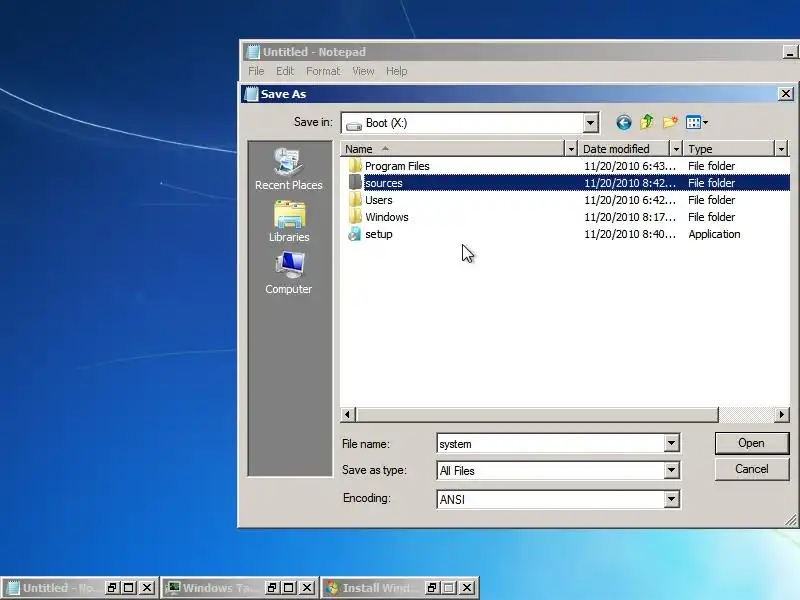The height and width of the screenshot is (600, 800).
Task: Open Name column filter dropdown
Action: click(571, 149)
